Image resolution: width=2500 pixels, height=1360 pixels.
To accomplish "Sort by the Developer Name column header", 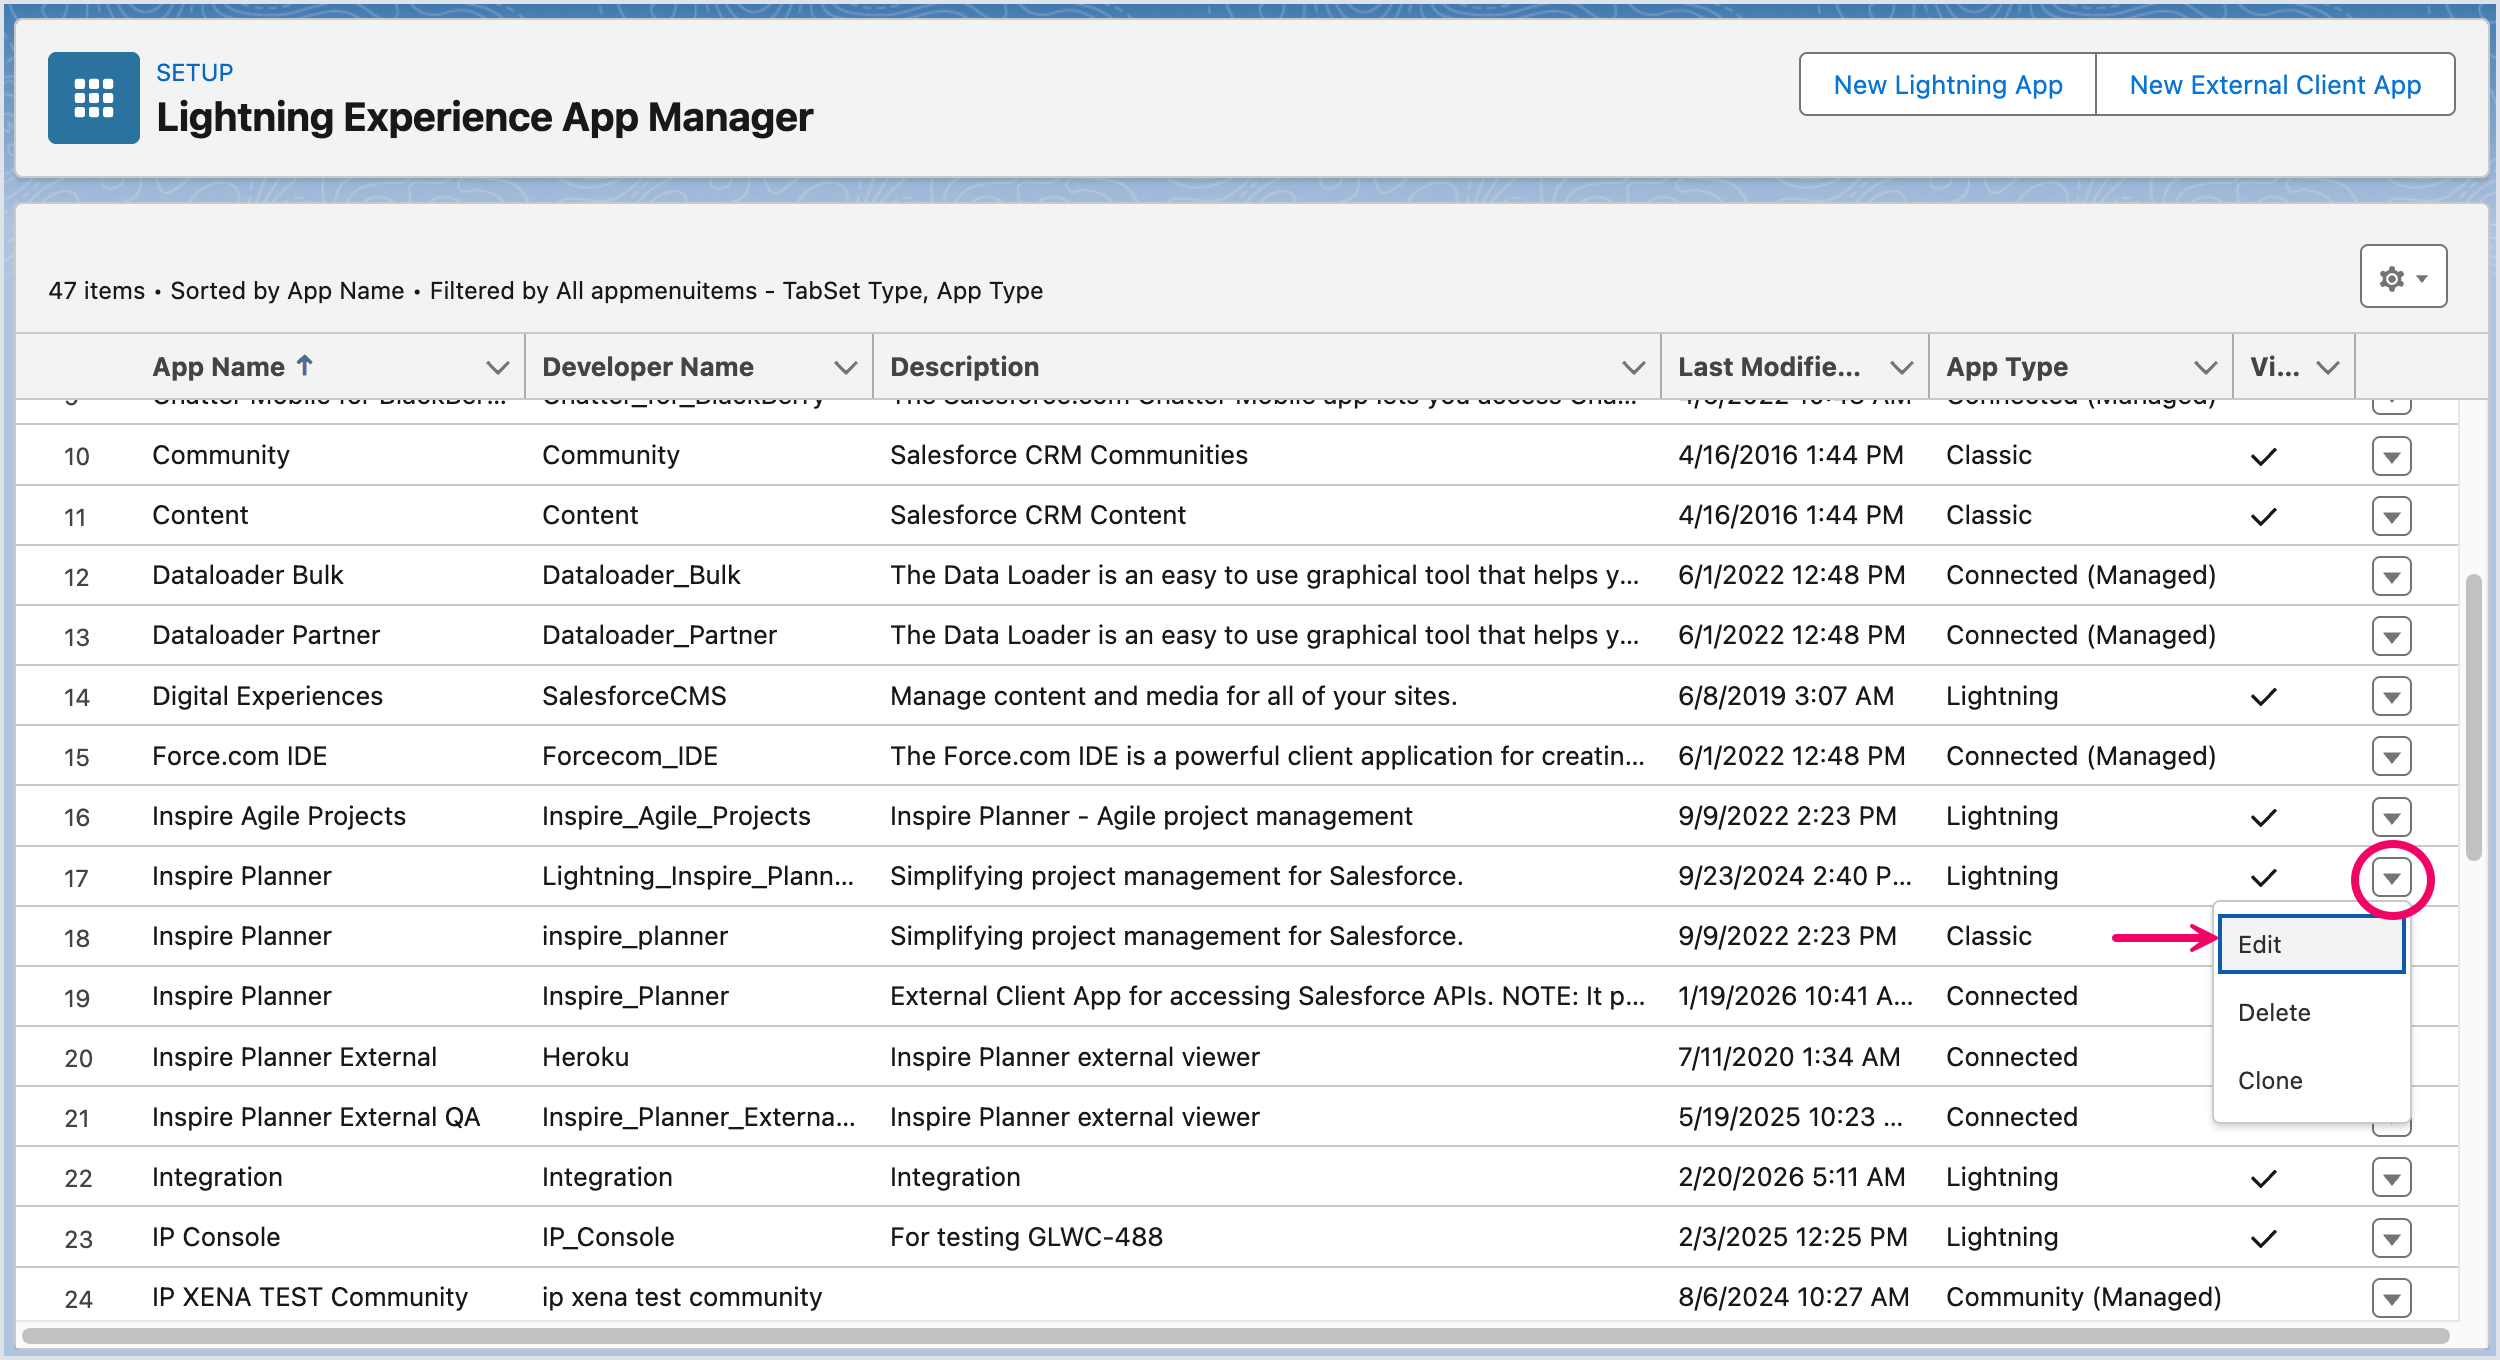I will point(648,367).
